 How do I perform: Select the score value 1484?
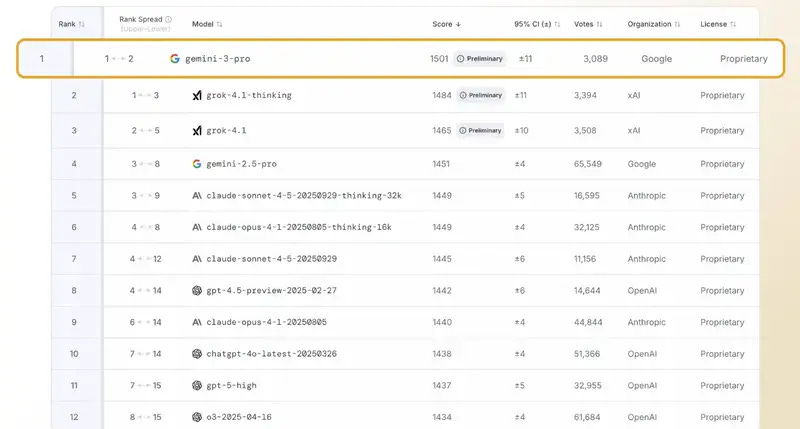[x=442, y=95]
